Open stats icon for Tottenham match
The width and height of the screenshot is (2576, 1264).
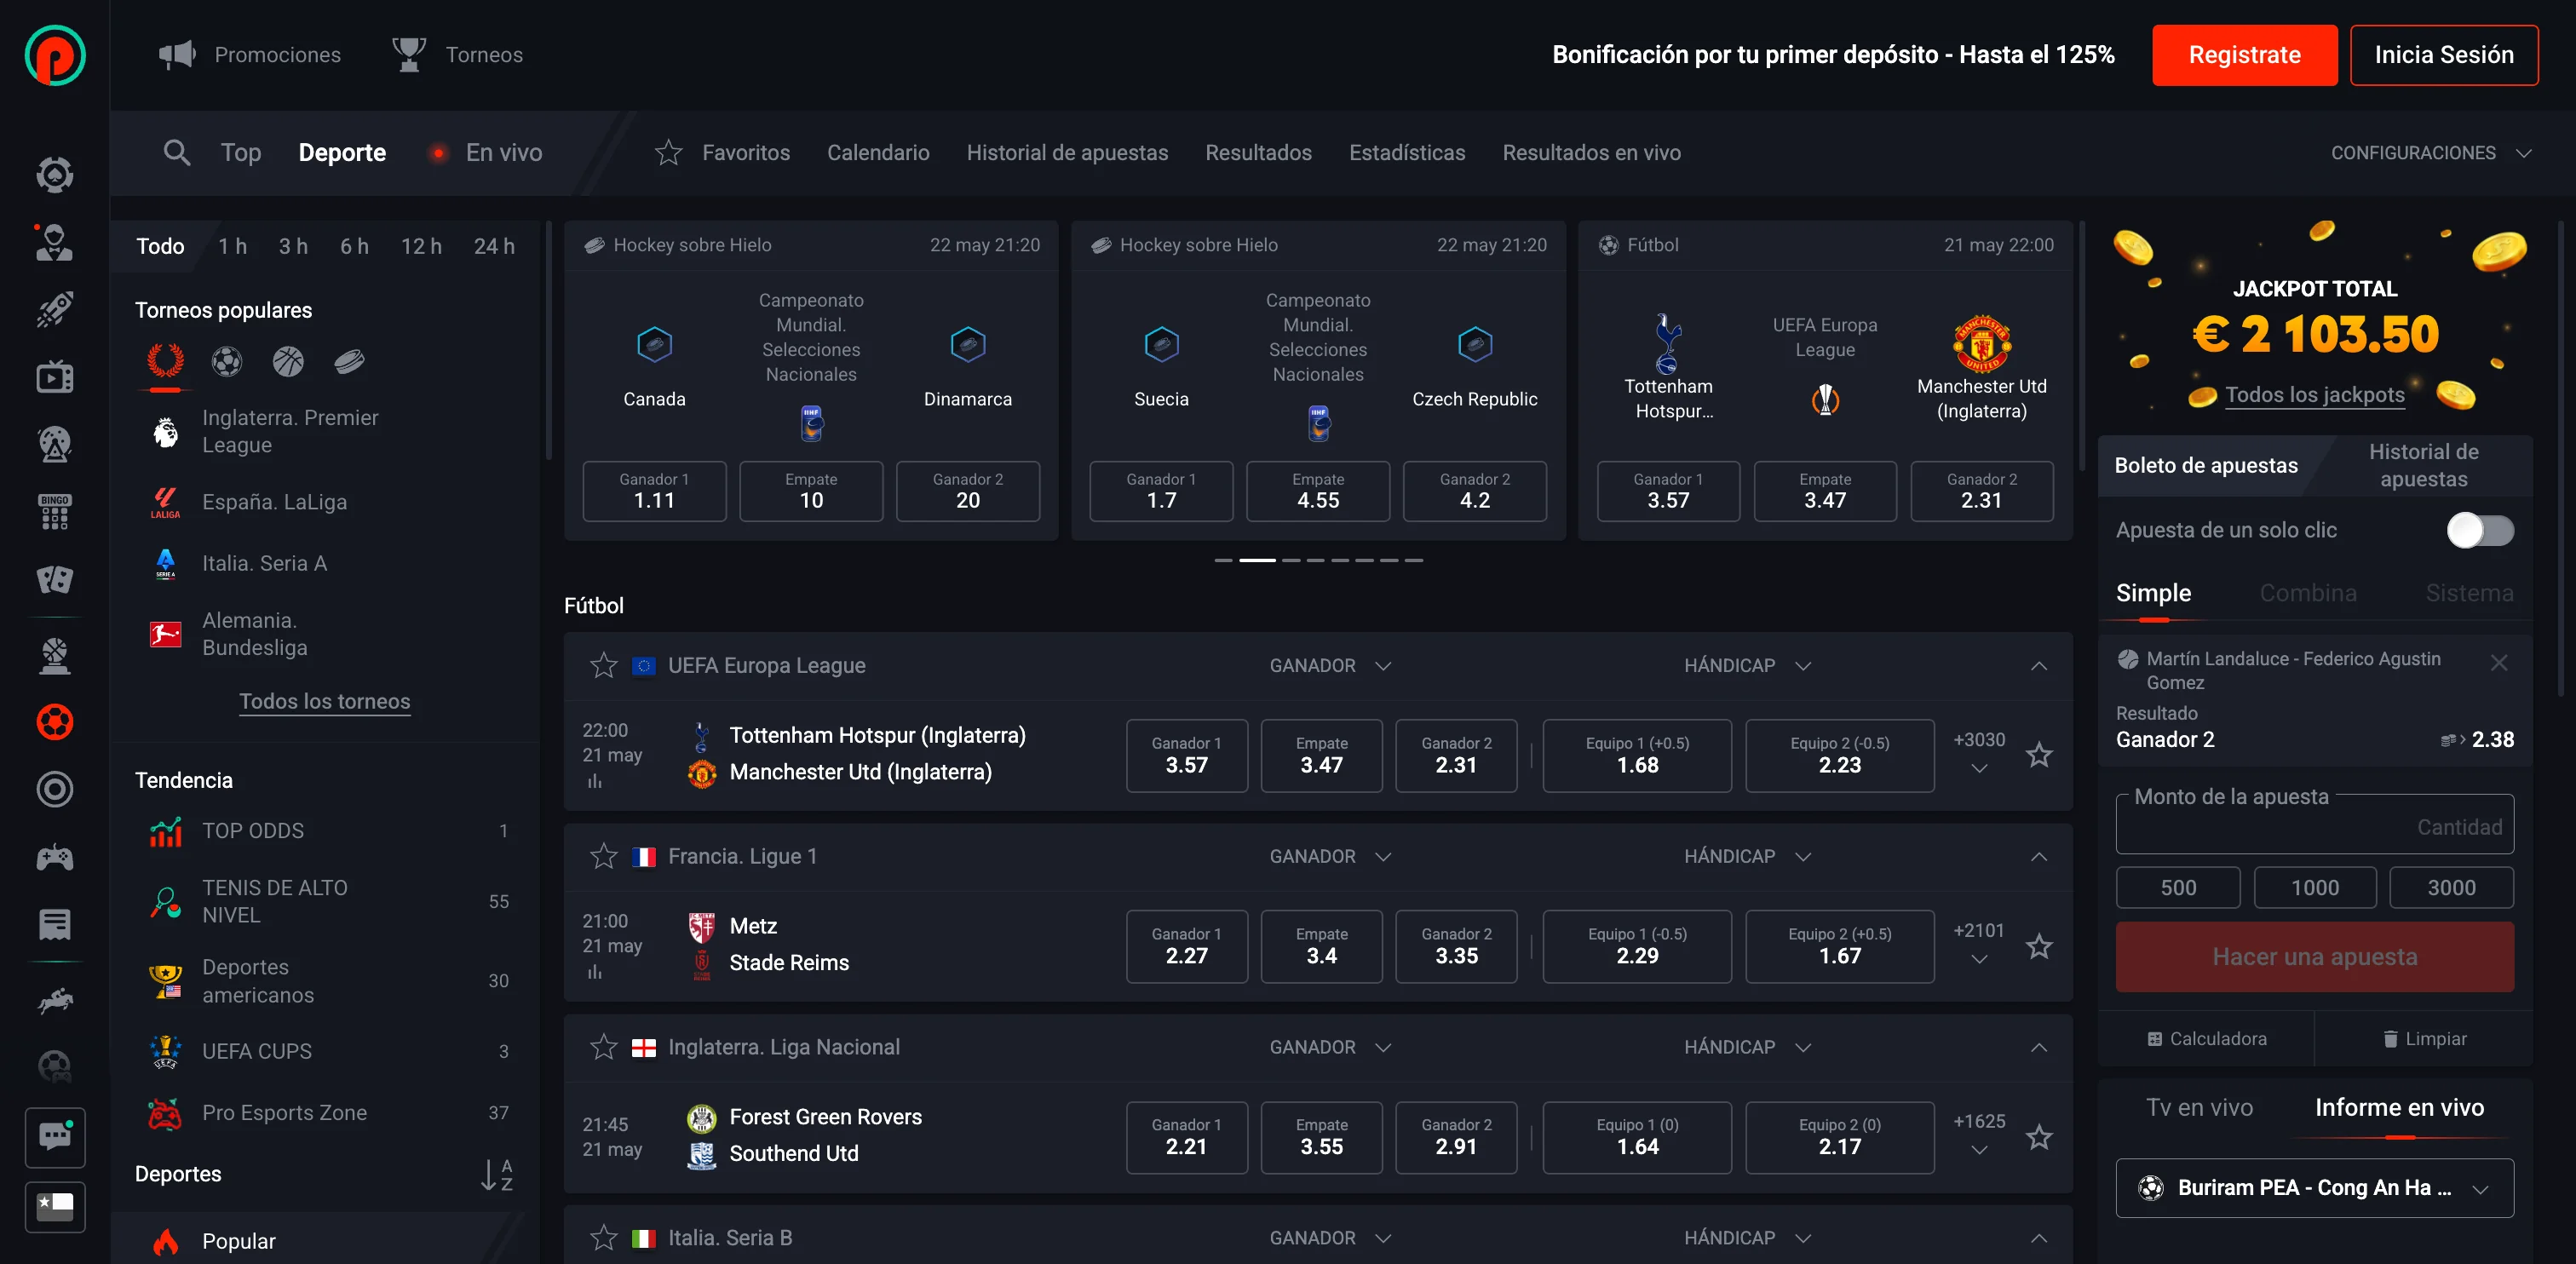pyautogui.click(x=595, y=781)
